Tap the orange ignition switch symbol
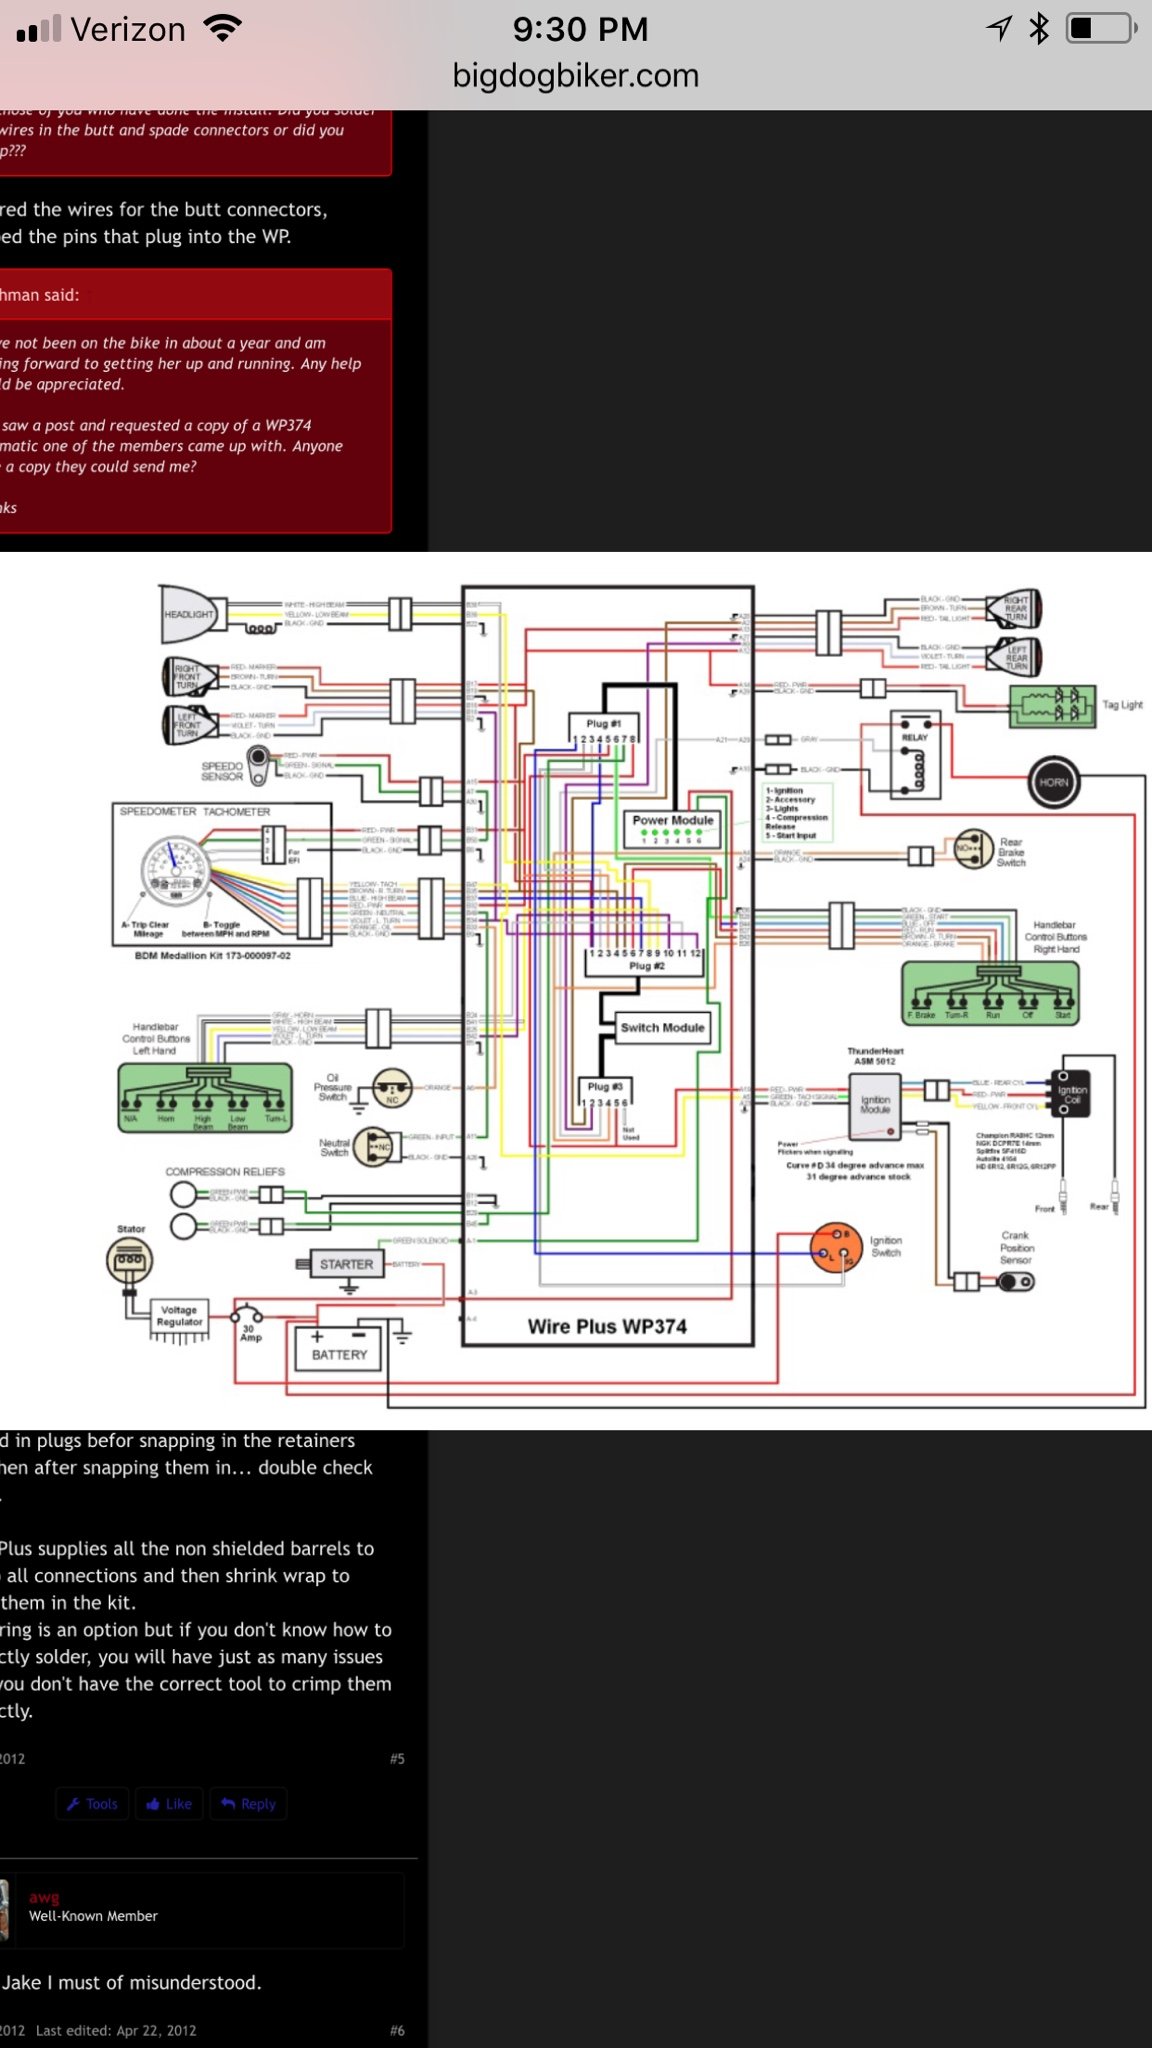Image resolution: width=1152 pixels, height=2048 pixels. tap(837, 1247)
